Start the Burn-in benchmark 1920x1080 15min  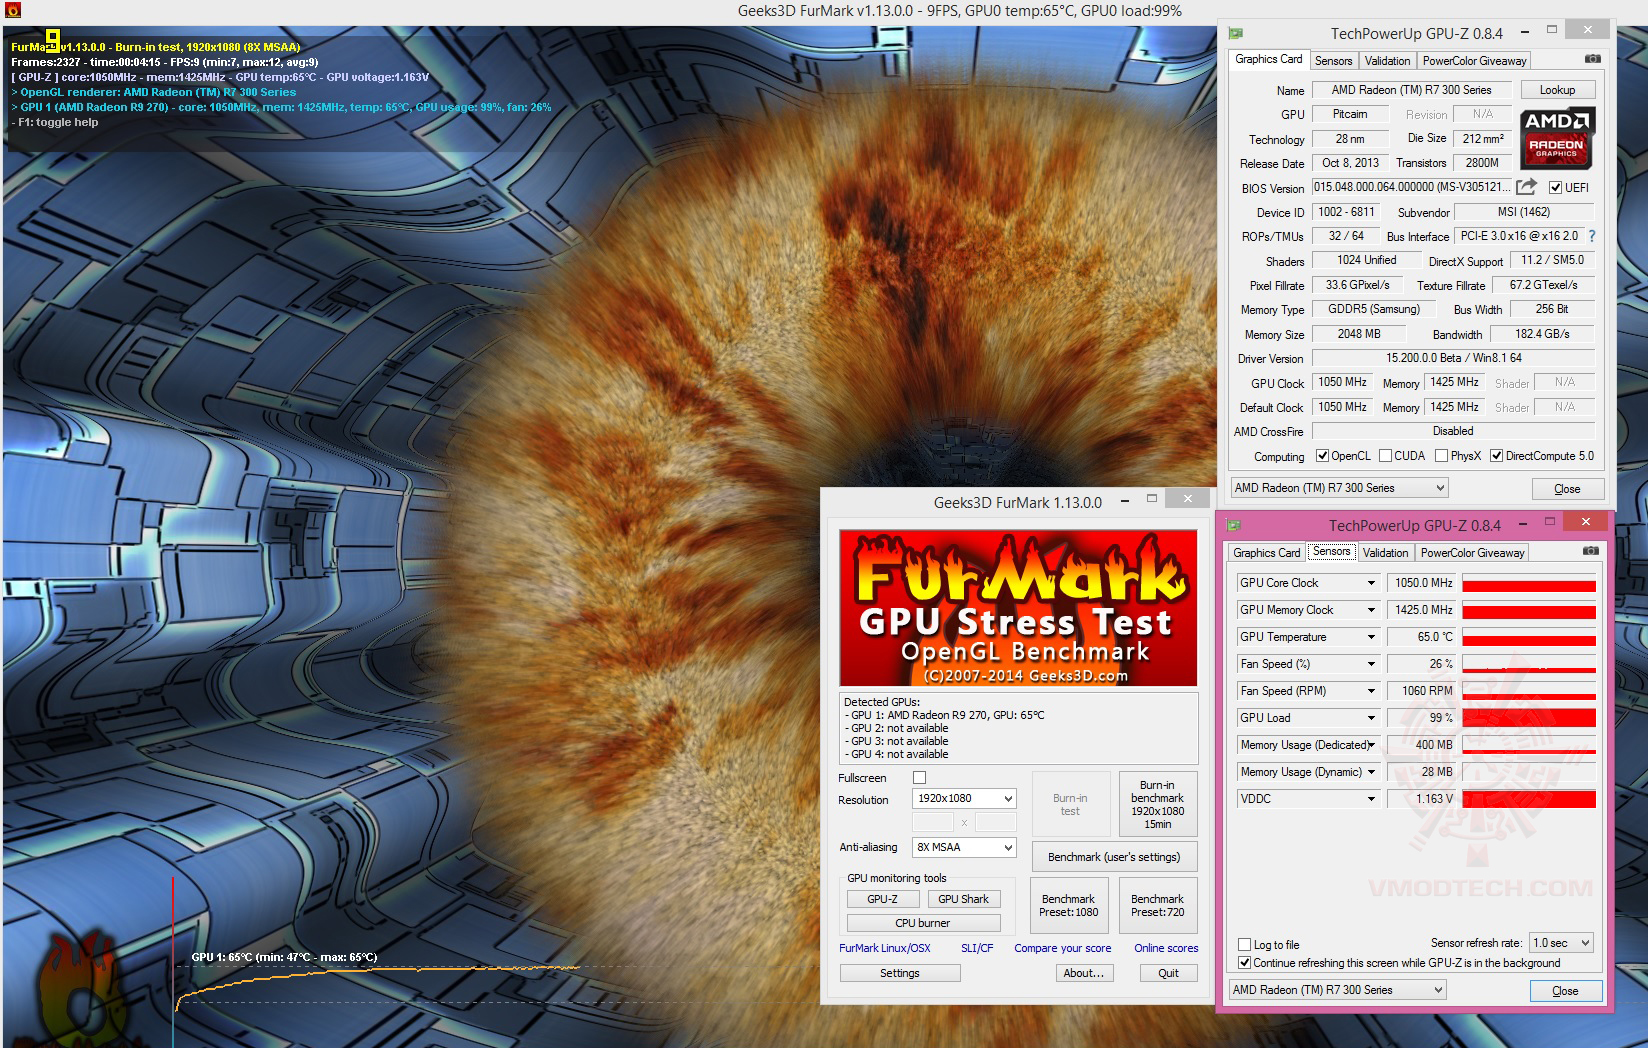1157,804
